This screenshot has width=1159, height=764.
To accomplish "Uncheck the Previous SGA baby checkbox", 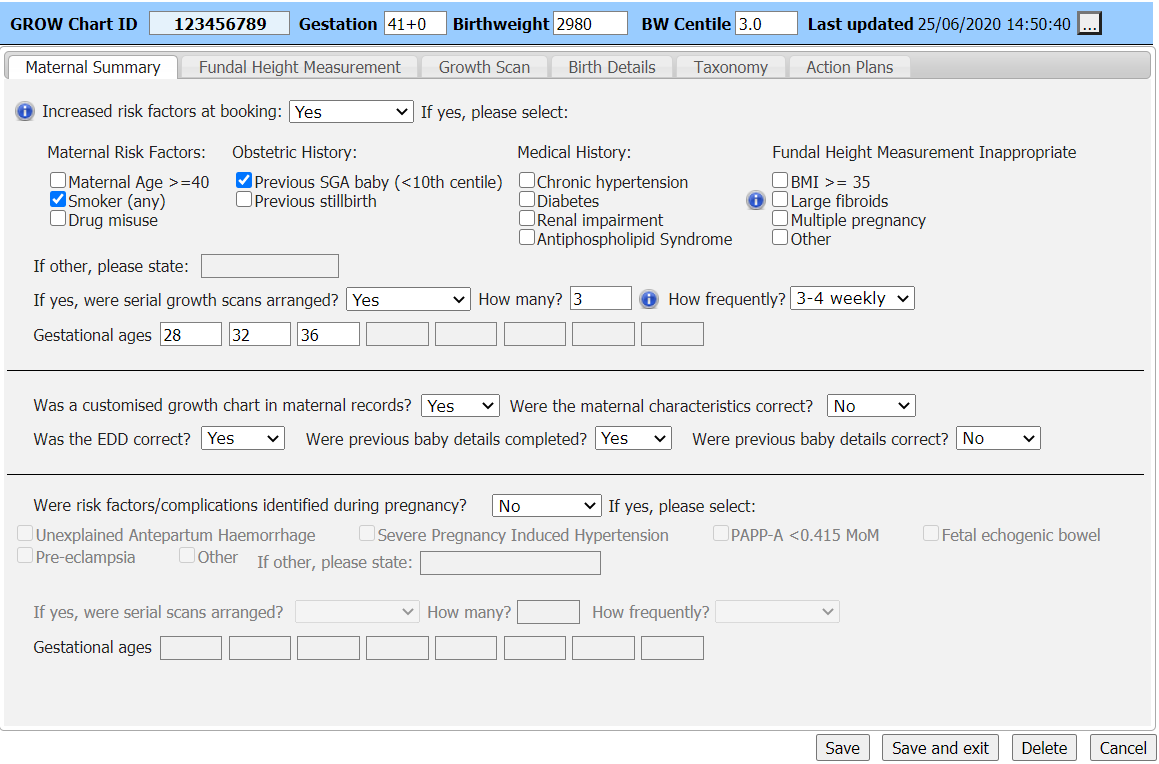I will [x=243, y=180].
